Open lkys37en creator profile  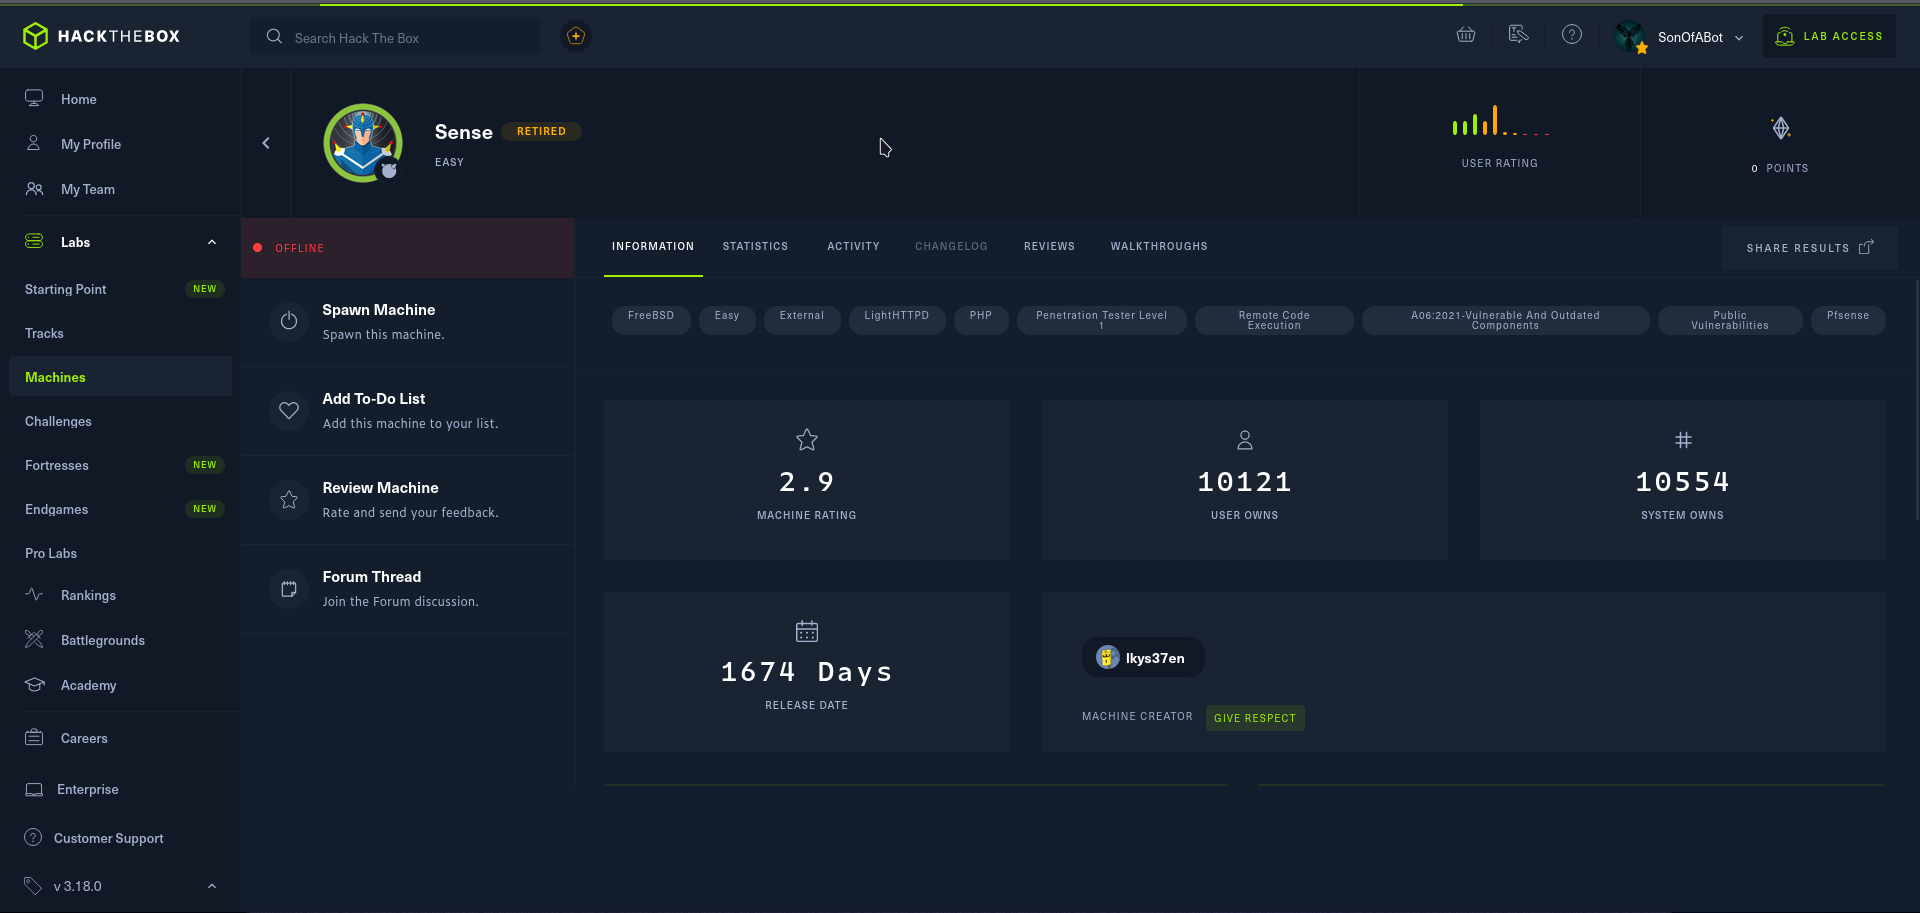1143,657
